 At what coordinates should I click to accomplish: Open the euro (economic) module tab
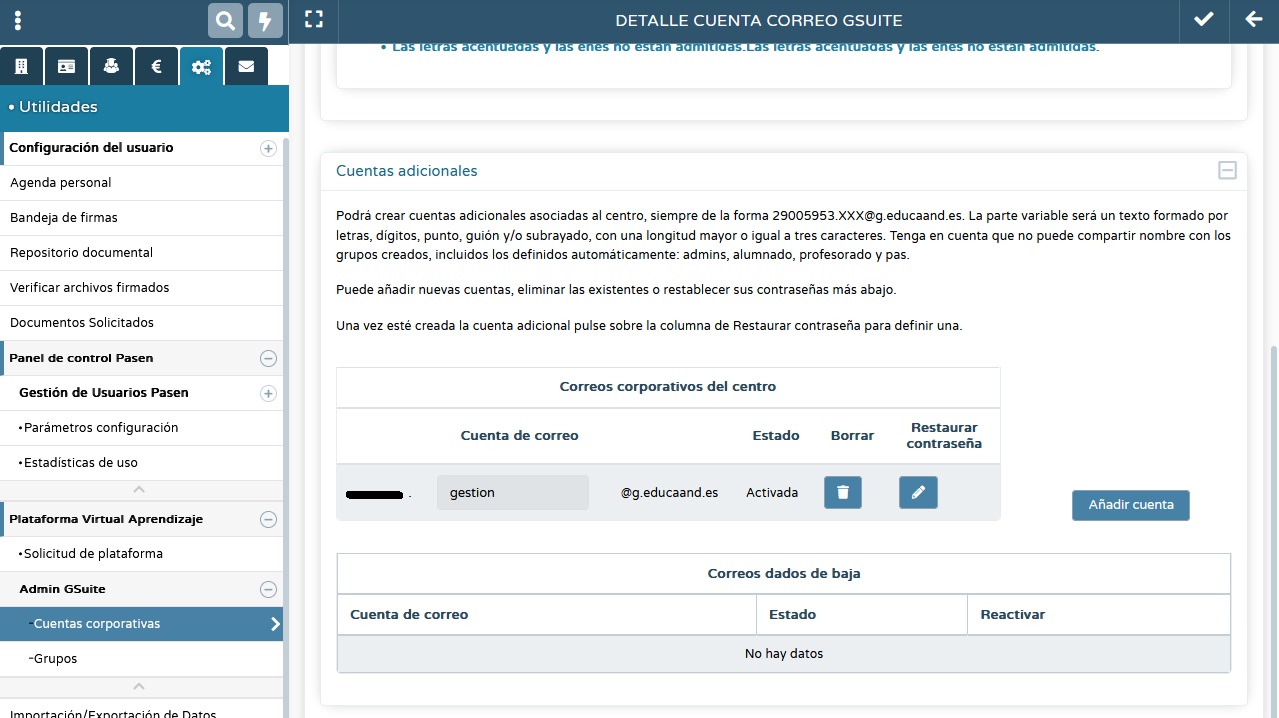click(156, 66)
